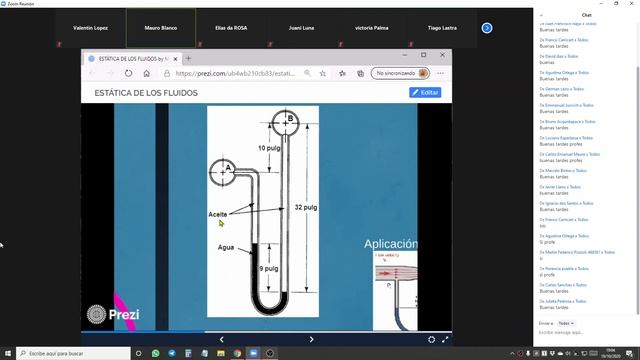This screenshot has height=360, width=640.
Task: Click the Windows taskbar search box
Action: pos(73,353)
